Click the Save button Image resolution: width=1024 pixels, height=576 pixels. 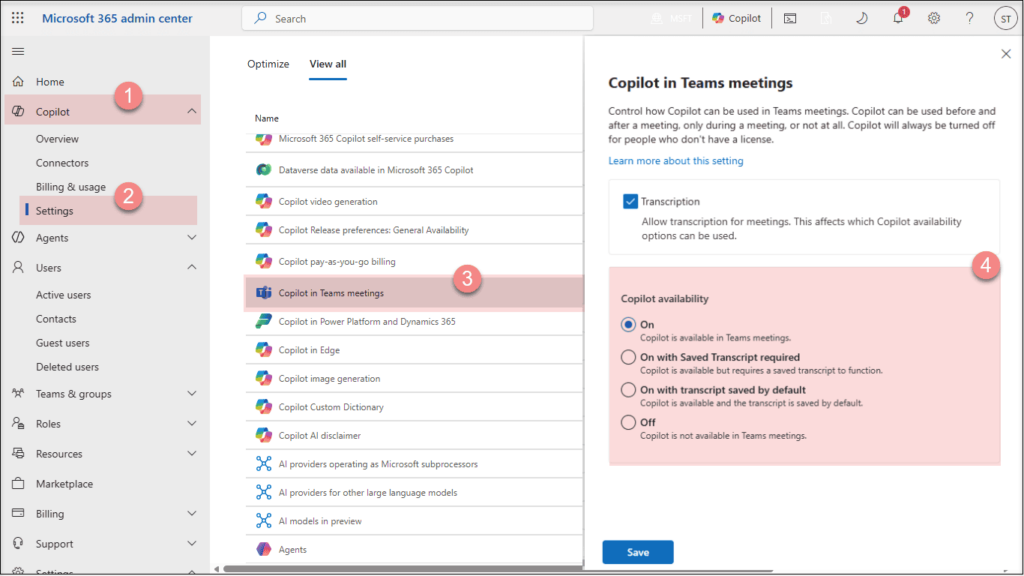(x=637, y=552)
